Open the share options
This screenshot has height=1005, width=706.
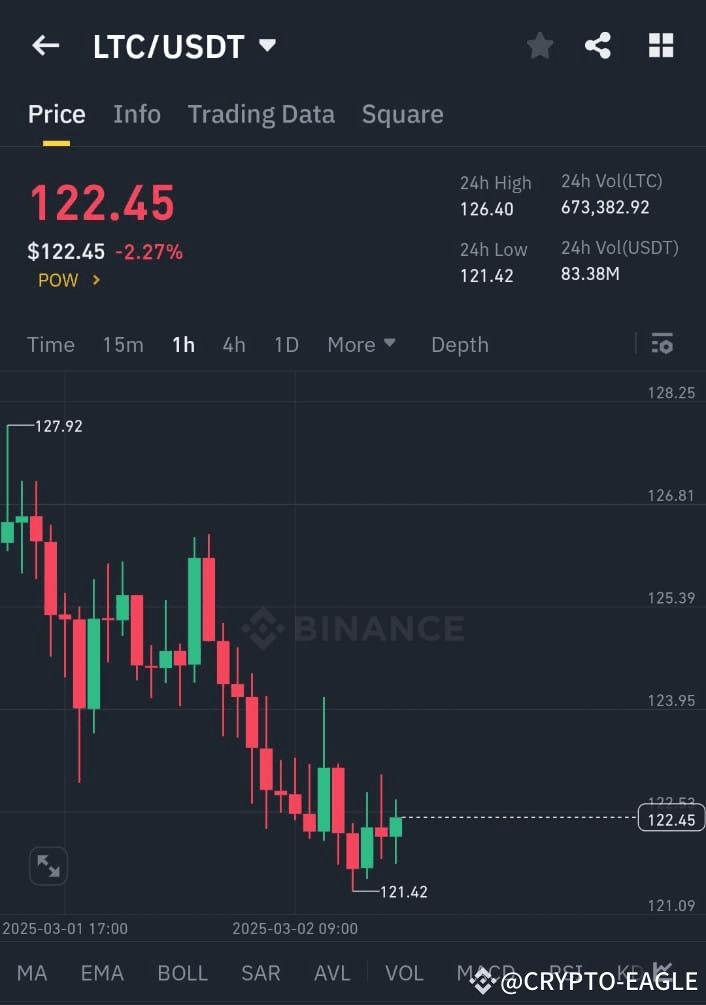(x=599, y=45)
